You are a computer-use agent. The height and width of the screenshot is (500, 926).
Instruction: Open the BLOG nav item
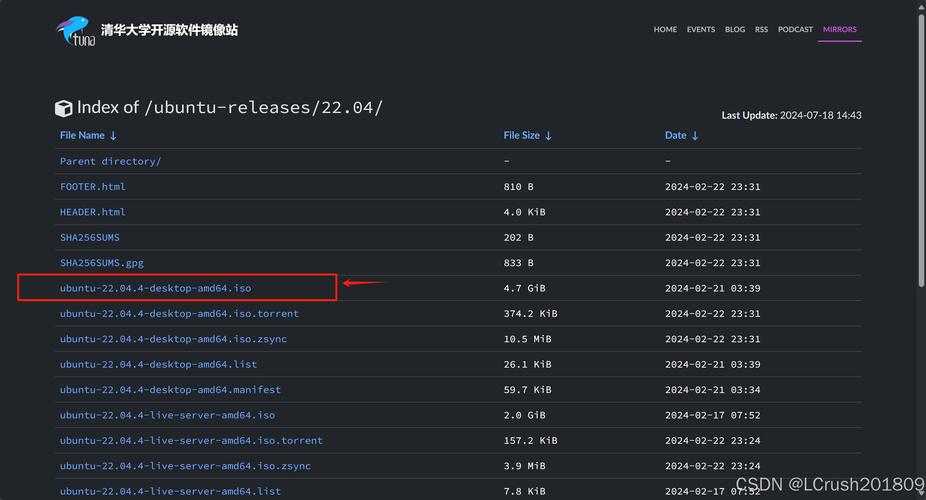[x=735, y=30]
